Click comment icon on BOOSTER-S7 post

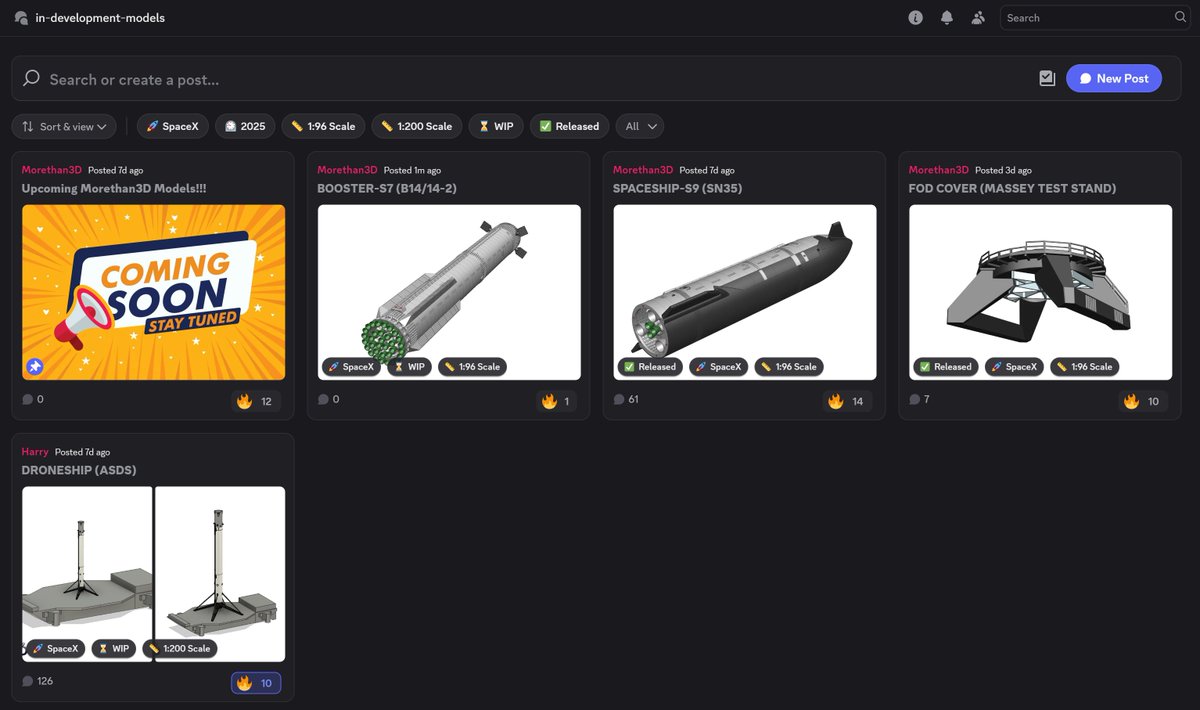324,399
